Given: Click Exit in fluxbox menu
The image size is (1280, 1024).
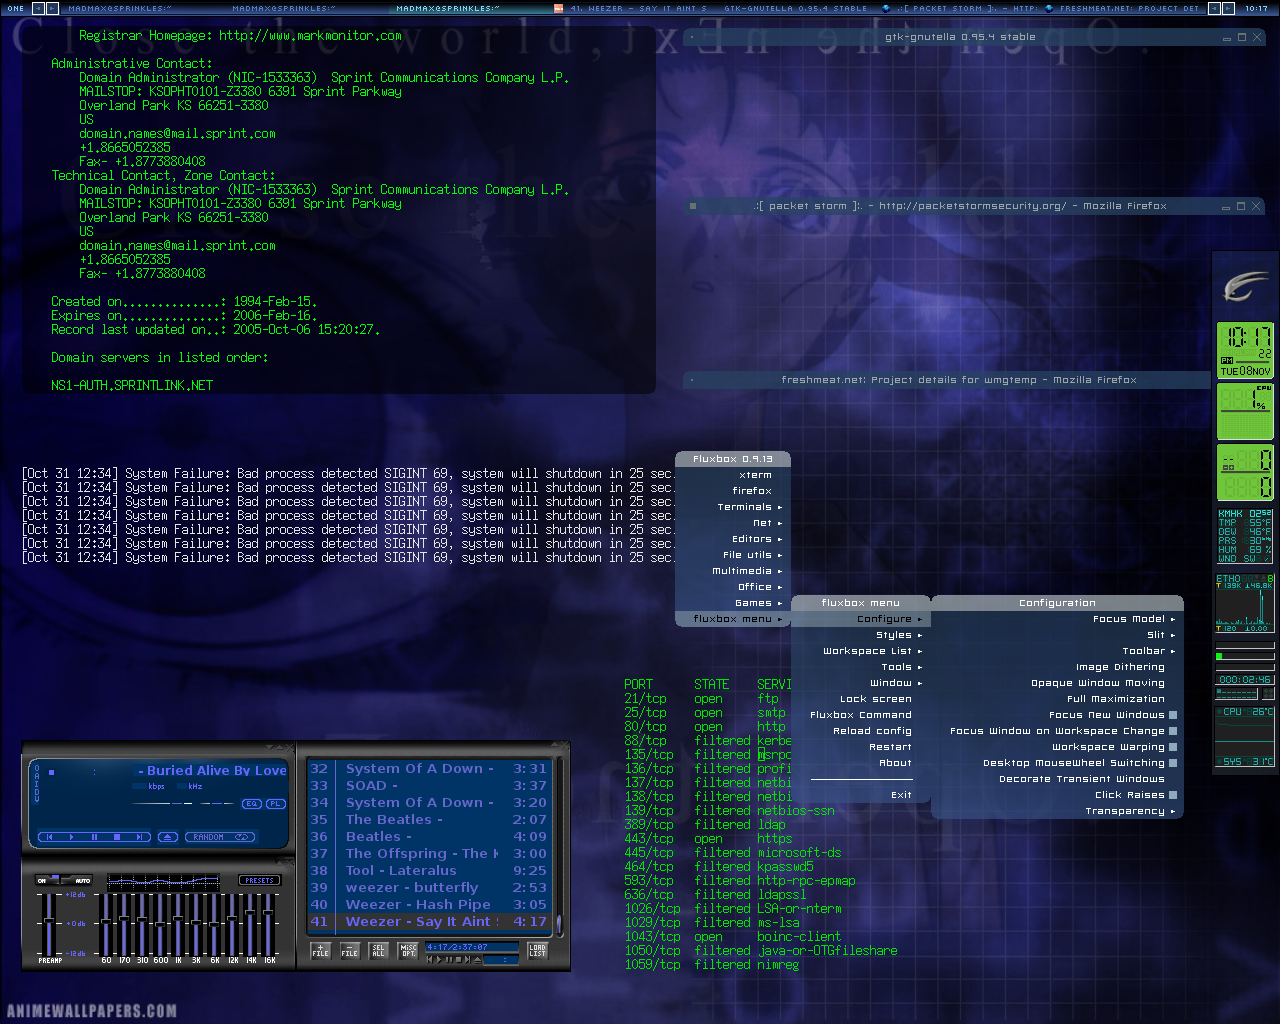Looking at the screenshot, I should point(861,795).
